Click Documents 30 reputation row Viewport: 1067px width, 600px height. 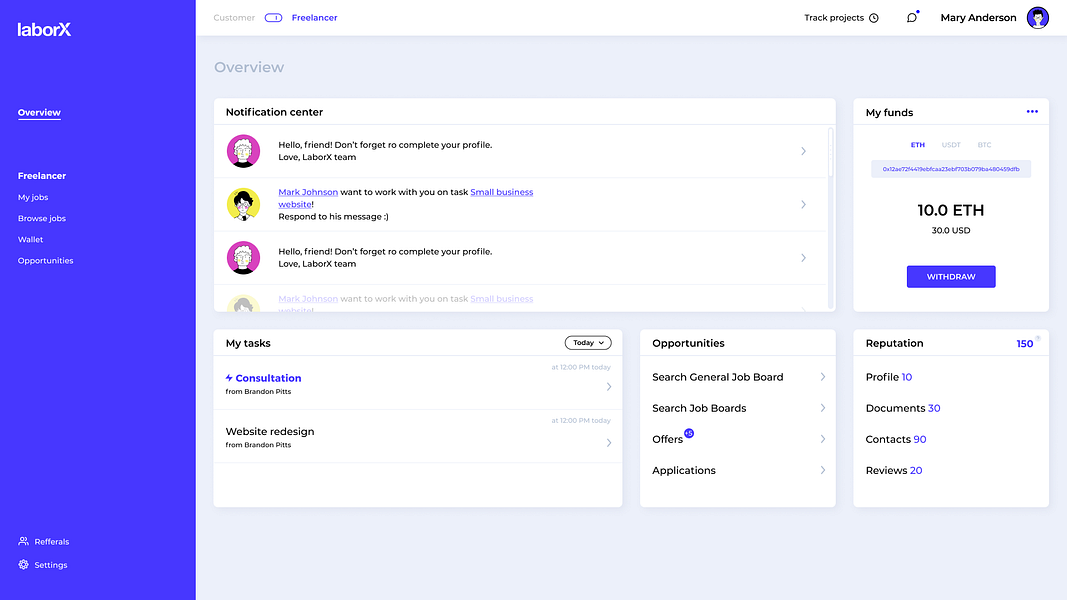tap(903, 408)
